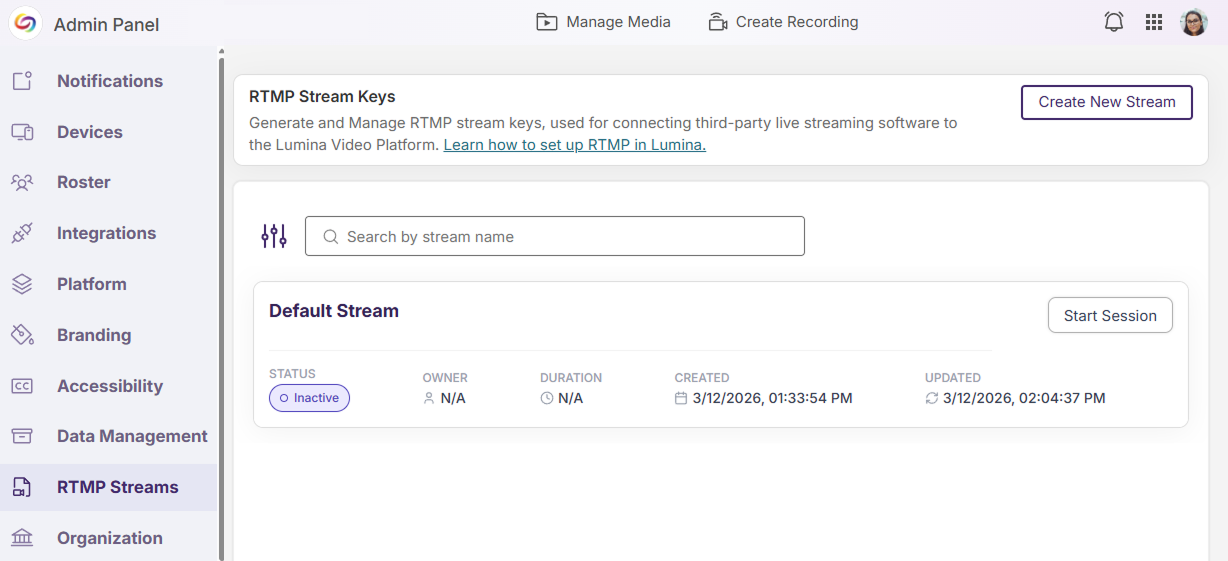Click the Devices sidebar icon
1228x561 pixels.
(x=22, y=132)
